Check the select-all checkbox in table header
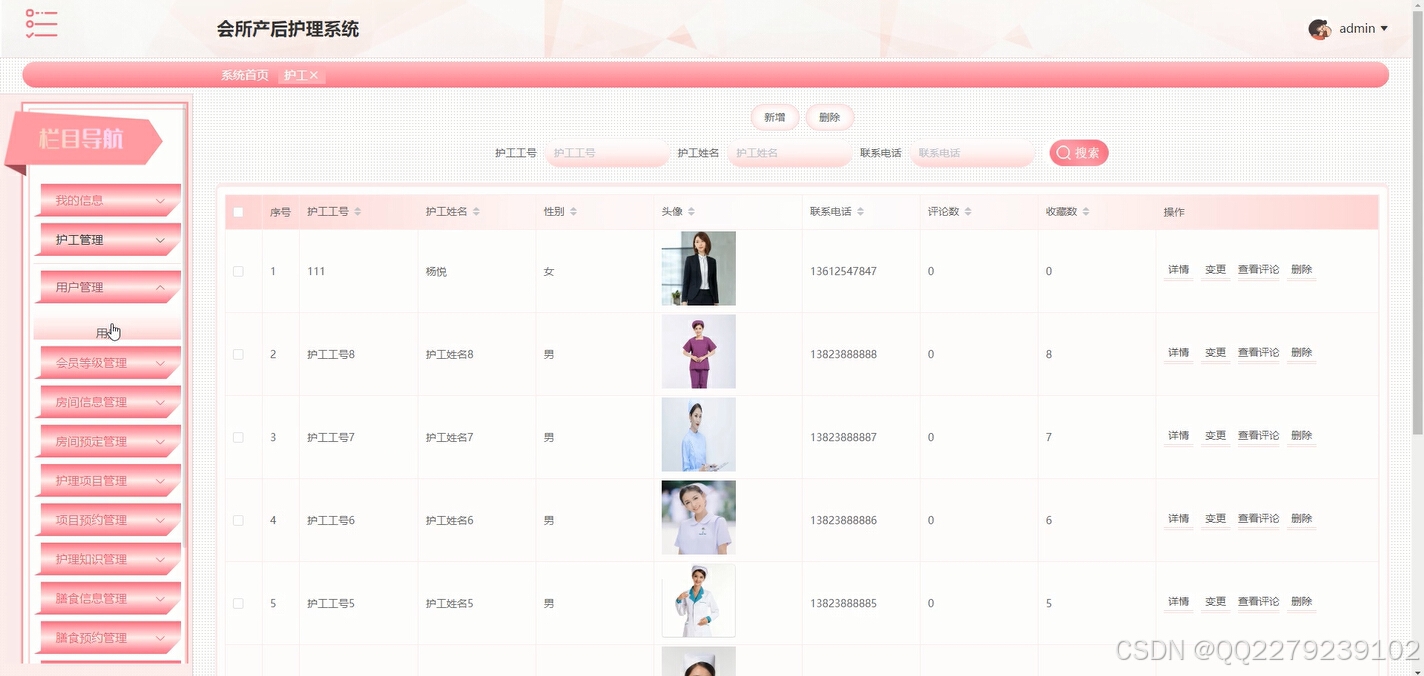The width and height of the screenshot is (1424, 676). pos(237,211)
